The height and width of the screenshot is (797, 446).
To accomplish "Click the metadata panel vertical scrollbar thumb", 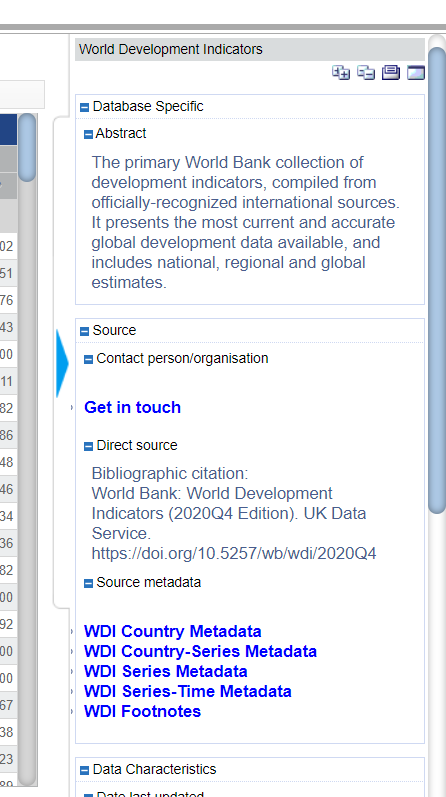I will click(x=437, y=280).
